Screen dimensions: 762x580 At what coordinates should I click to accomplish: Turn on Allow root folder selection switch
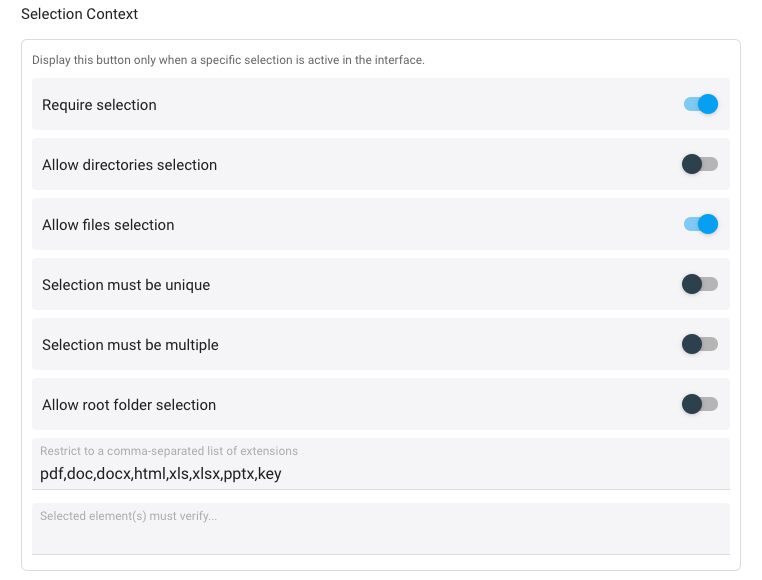pyautogui.click(x=700, y=404)
